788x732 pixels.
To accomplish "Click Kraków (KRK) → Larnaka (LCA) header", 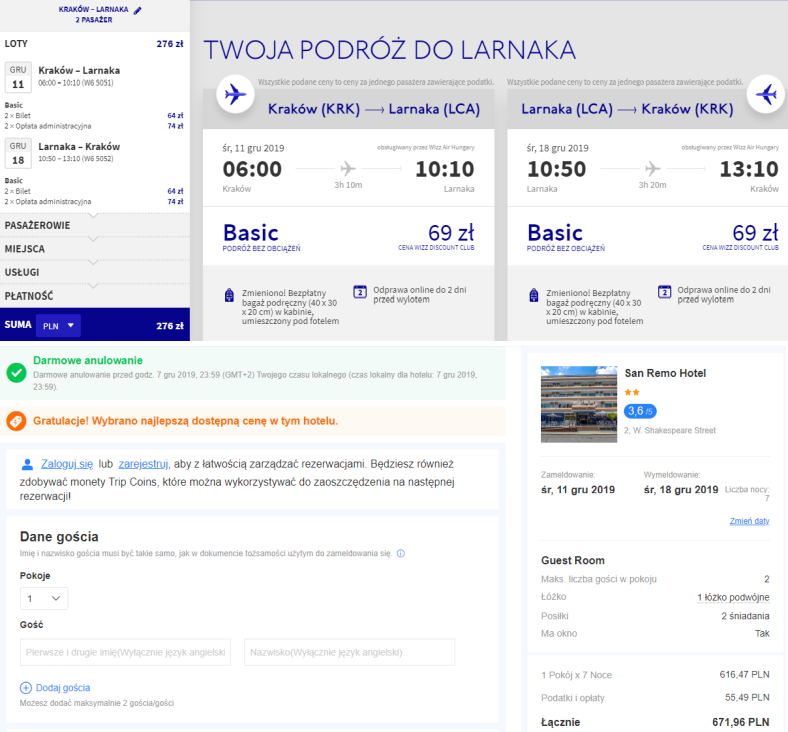I will [x=374, y=109].
